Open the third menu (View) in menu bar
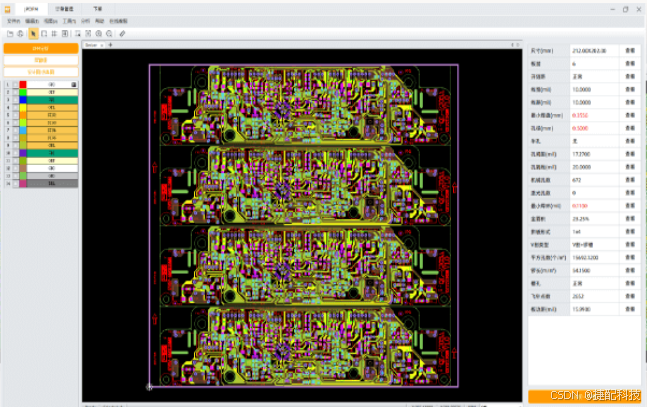The image size is (647, 407). click(50, 21)
